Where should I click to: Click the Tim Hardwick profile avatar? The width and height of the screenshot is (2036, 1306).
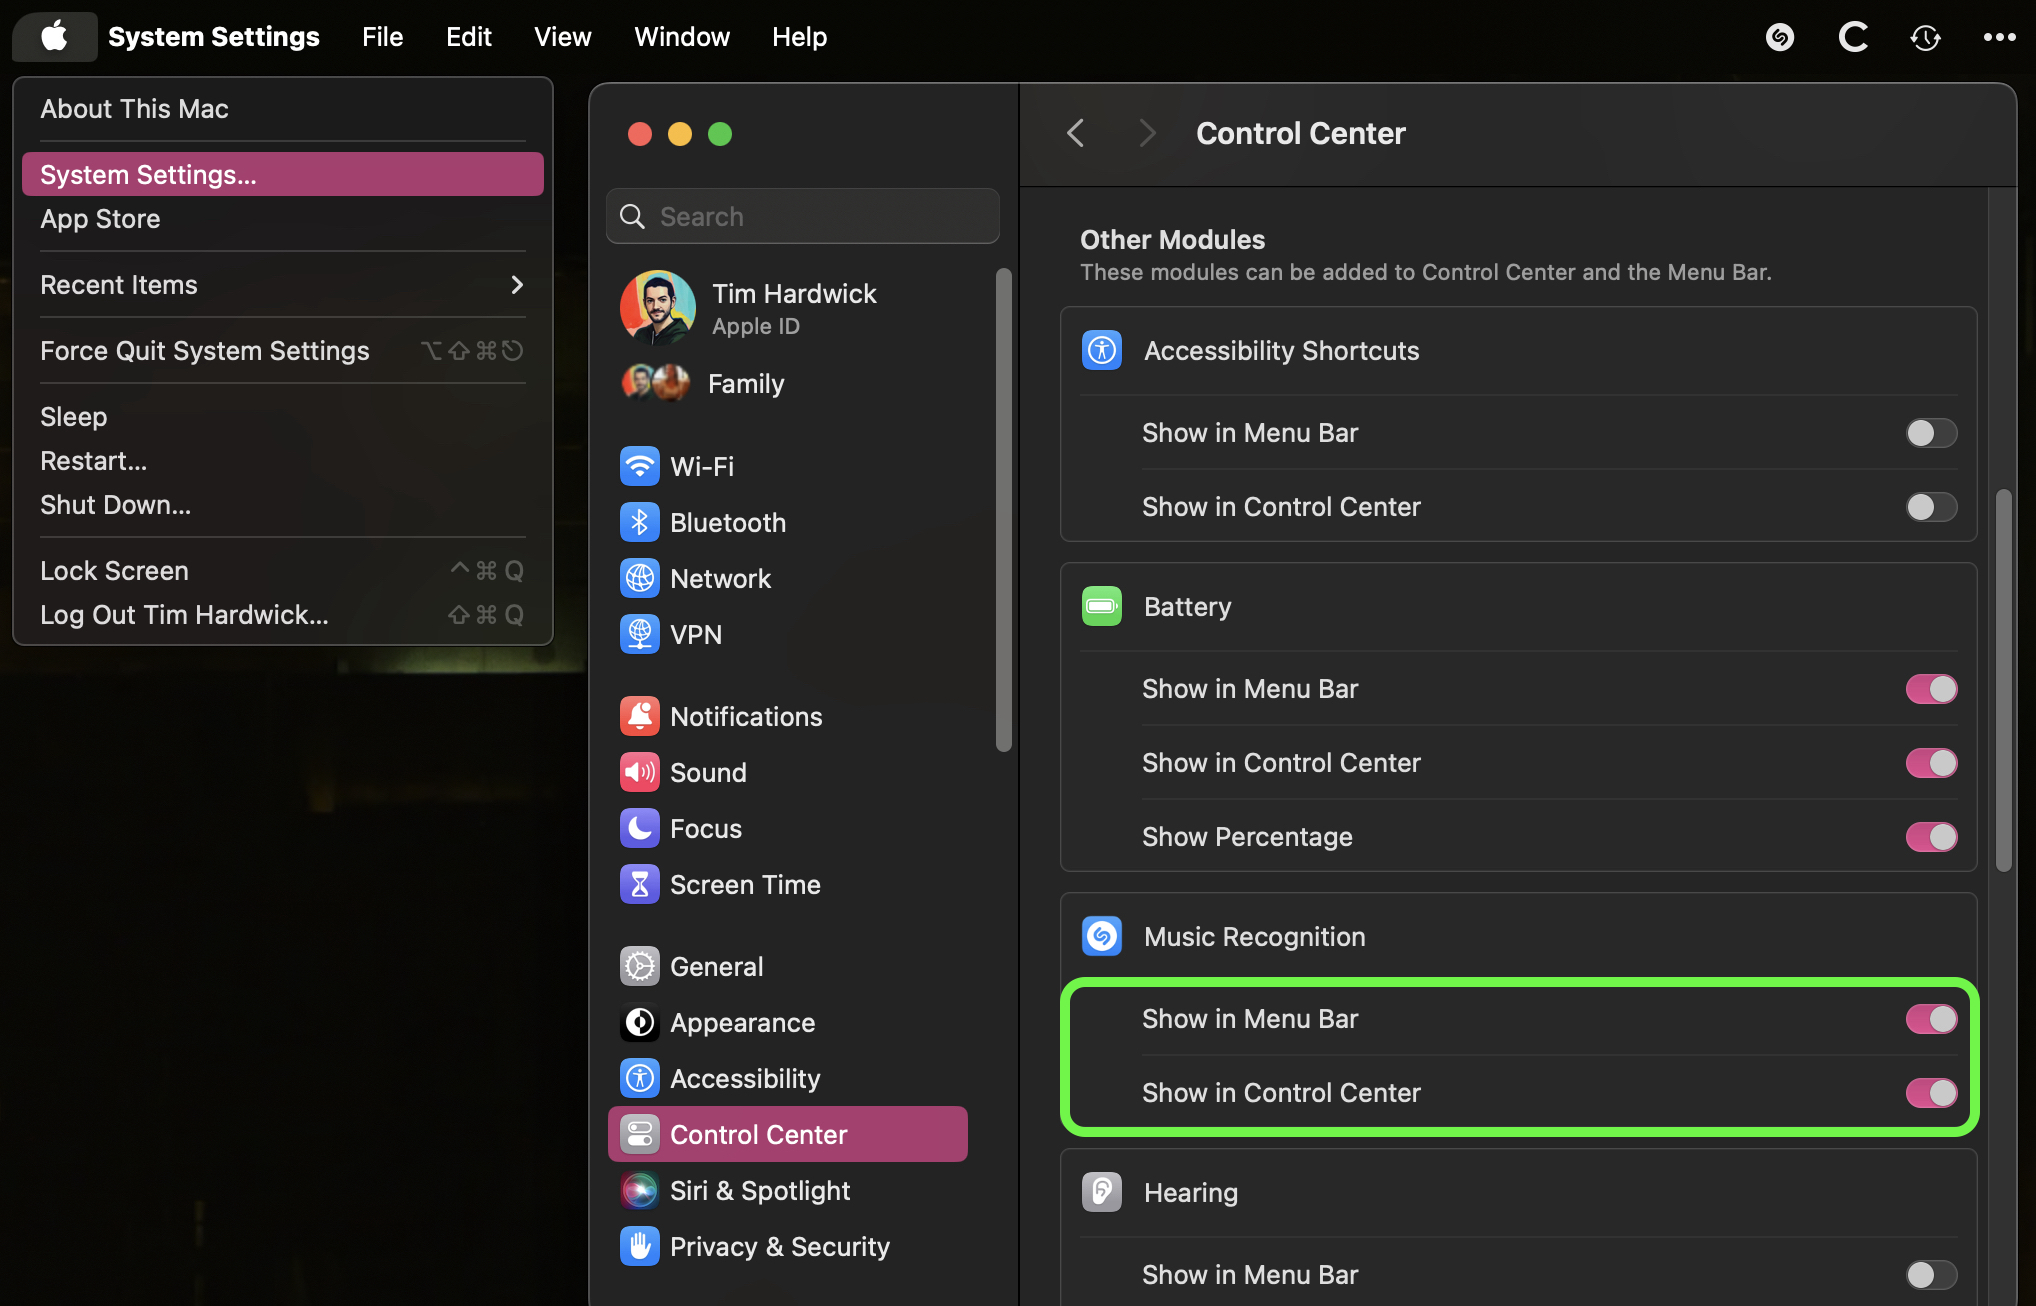tap(658, 308)
